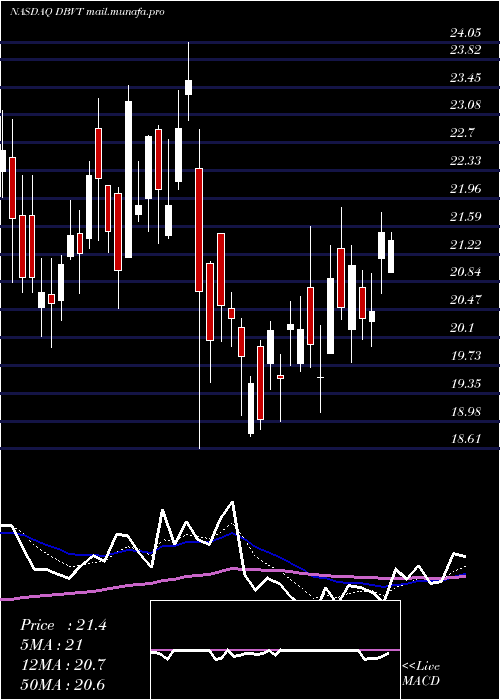Click the 20.1 price axis label

point(462,328)
